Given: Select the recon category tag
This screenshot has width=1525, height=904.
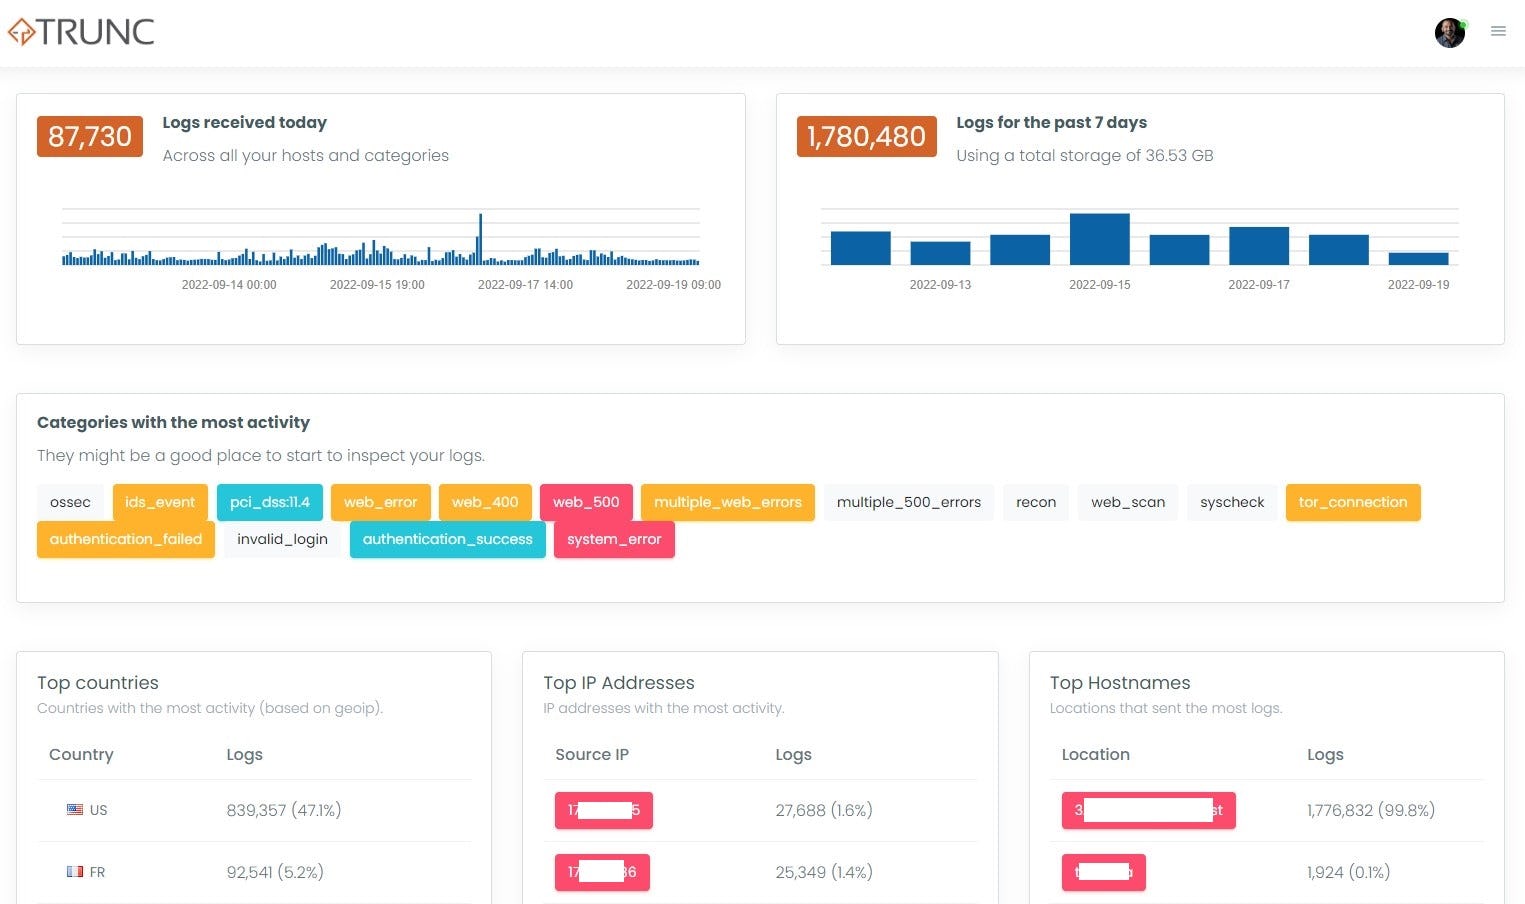Looking at the screenshot, I should (1035, 502).
